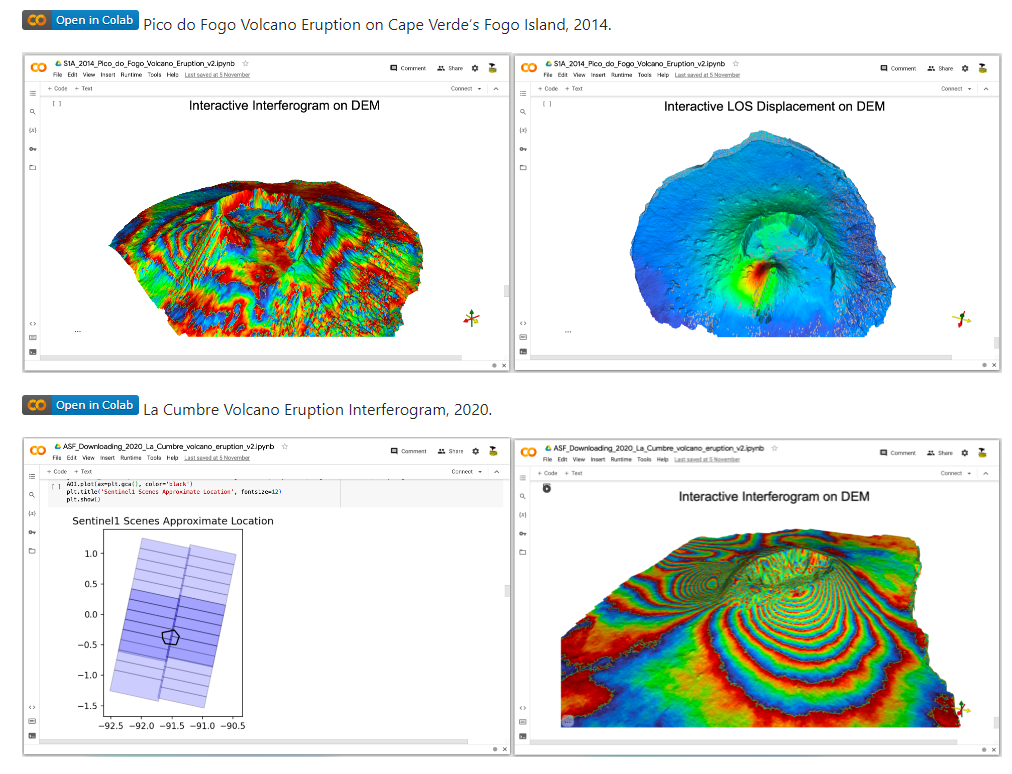Image resolution: width=1012 pixels, height=774 pixels.
Task: Click the cell bracket in LOS Displacement notebook
Action: point(547,103)
